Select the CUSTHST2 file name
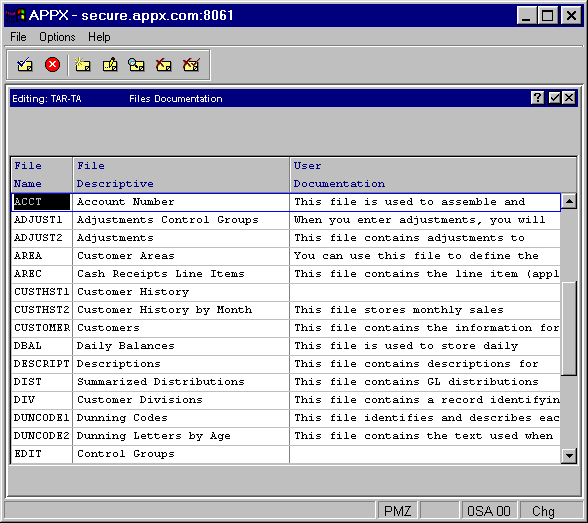The width and height of the screenshot is (588, 523). coord(41,310)
